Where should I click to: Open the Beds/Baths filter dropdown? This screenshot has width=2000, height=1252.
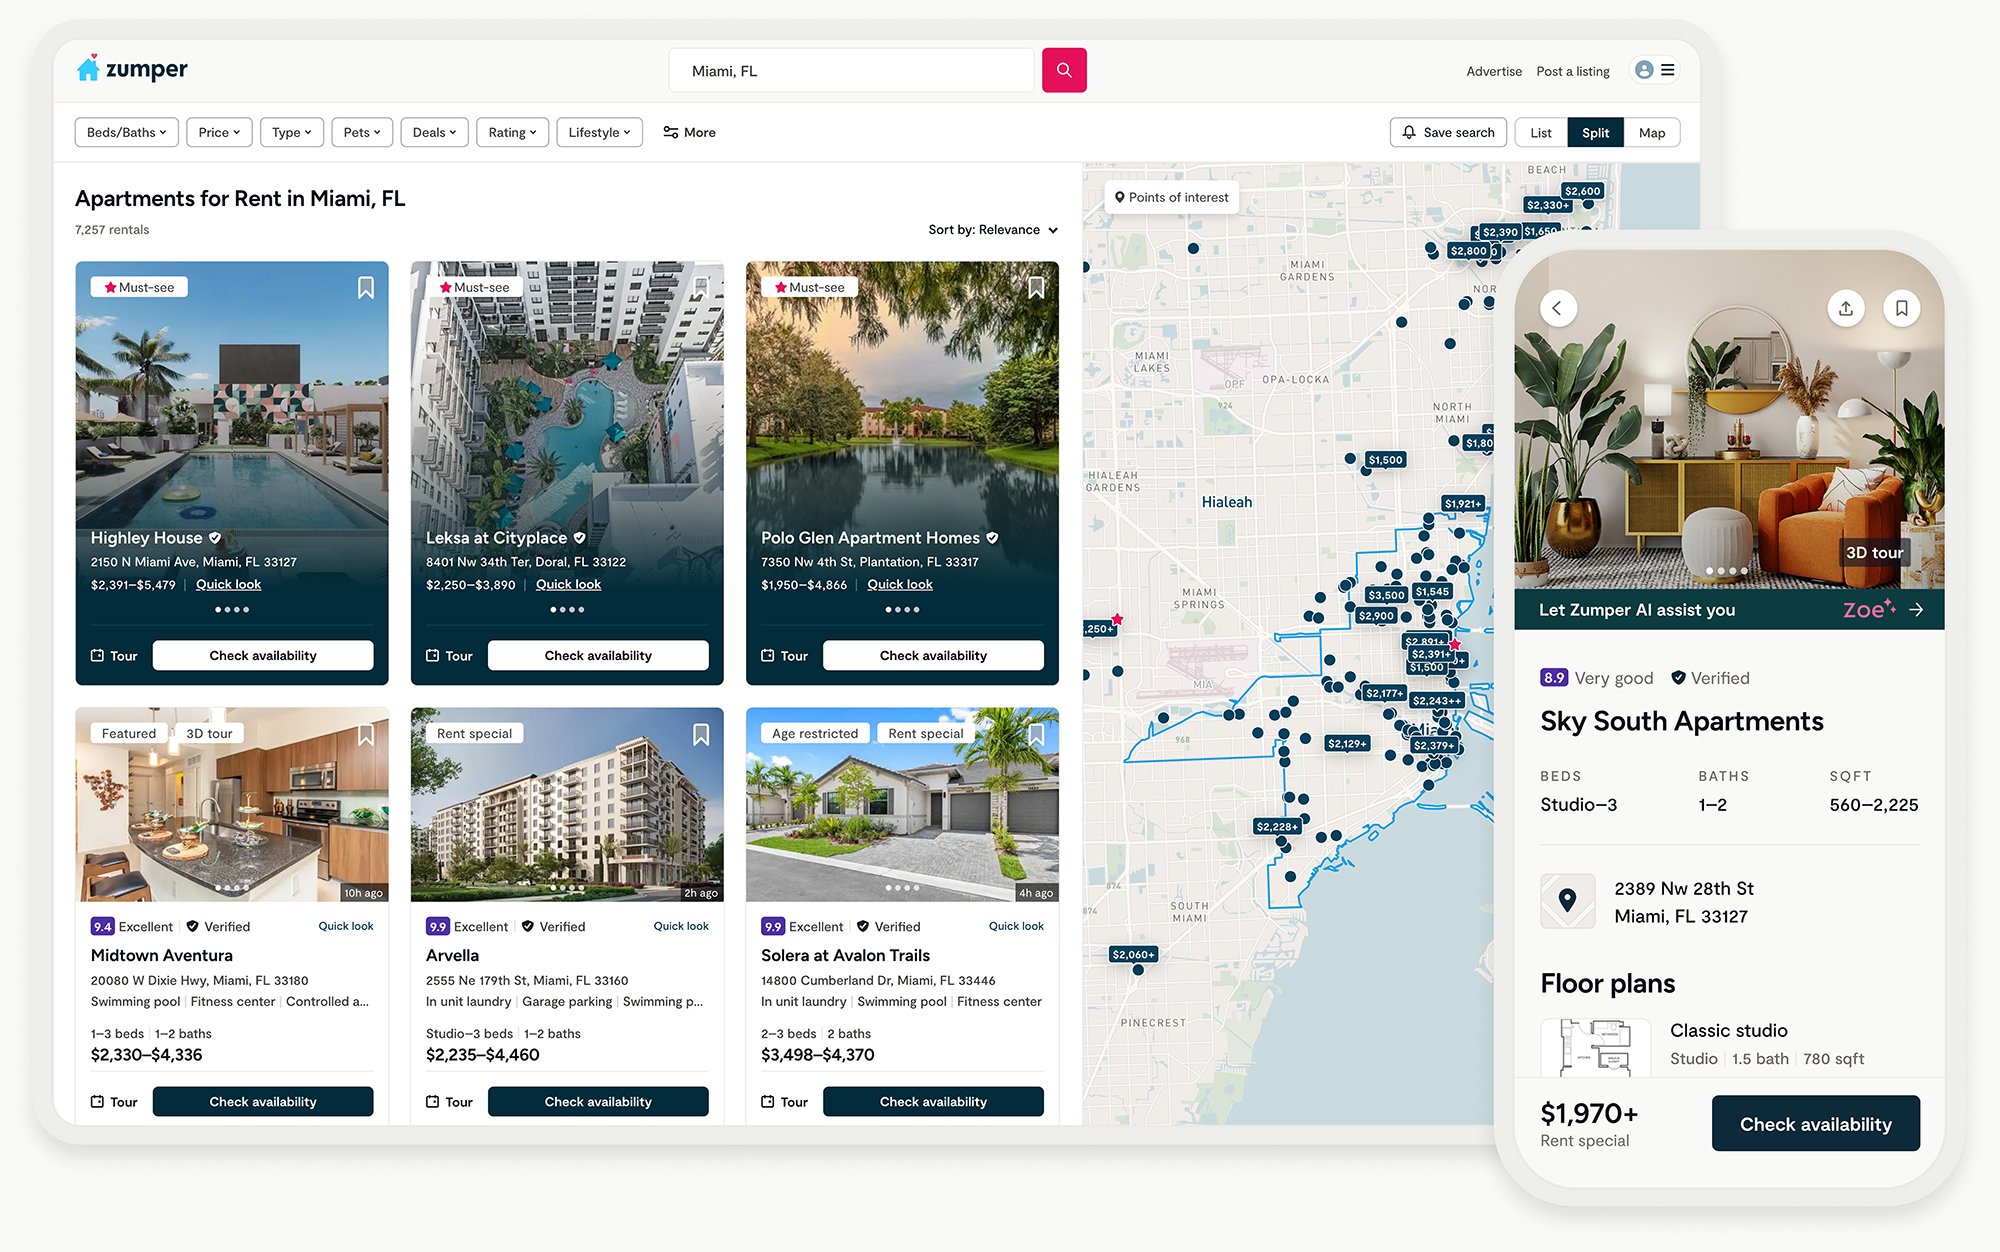pyautogui.click(x=127, y=132)
